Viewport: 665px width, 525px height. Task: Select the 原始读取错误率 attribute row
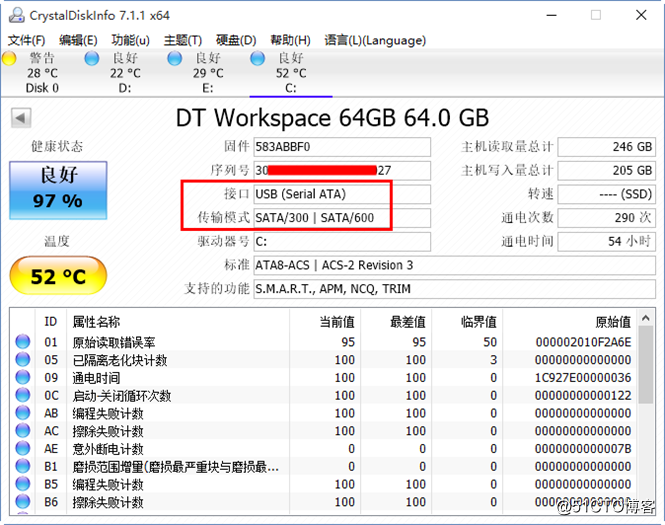pyautogui.click(x=324, y=342)
